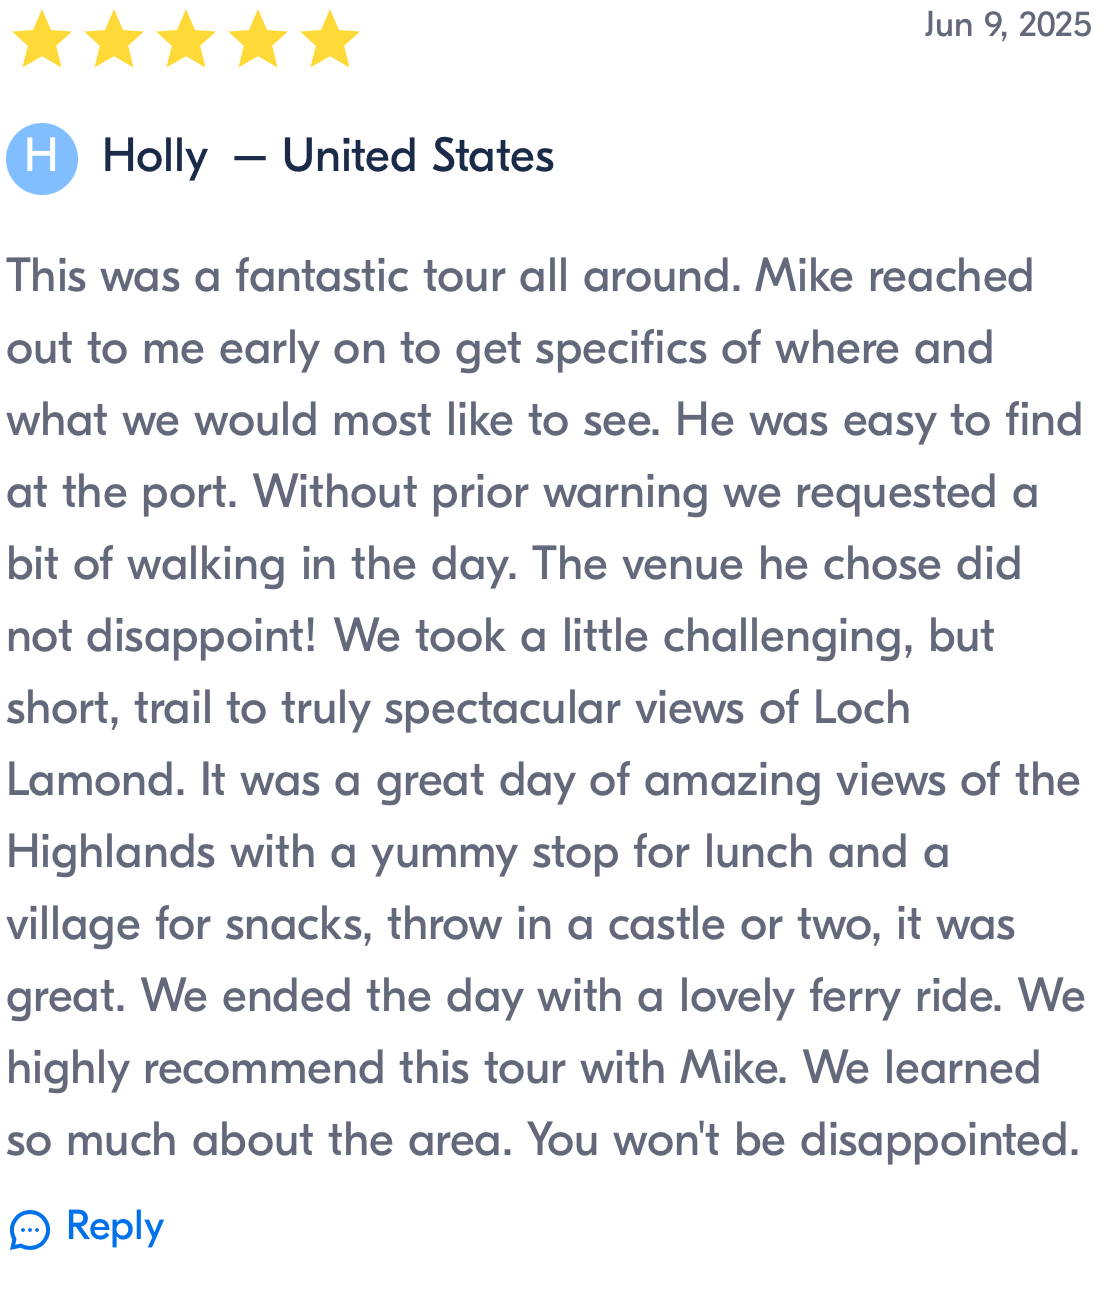
Task: Click the second yellow rating star
Action: 114,40
